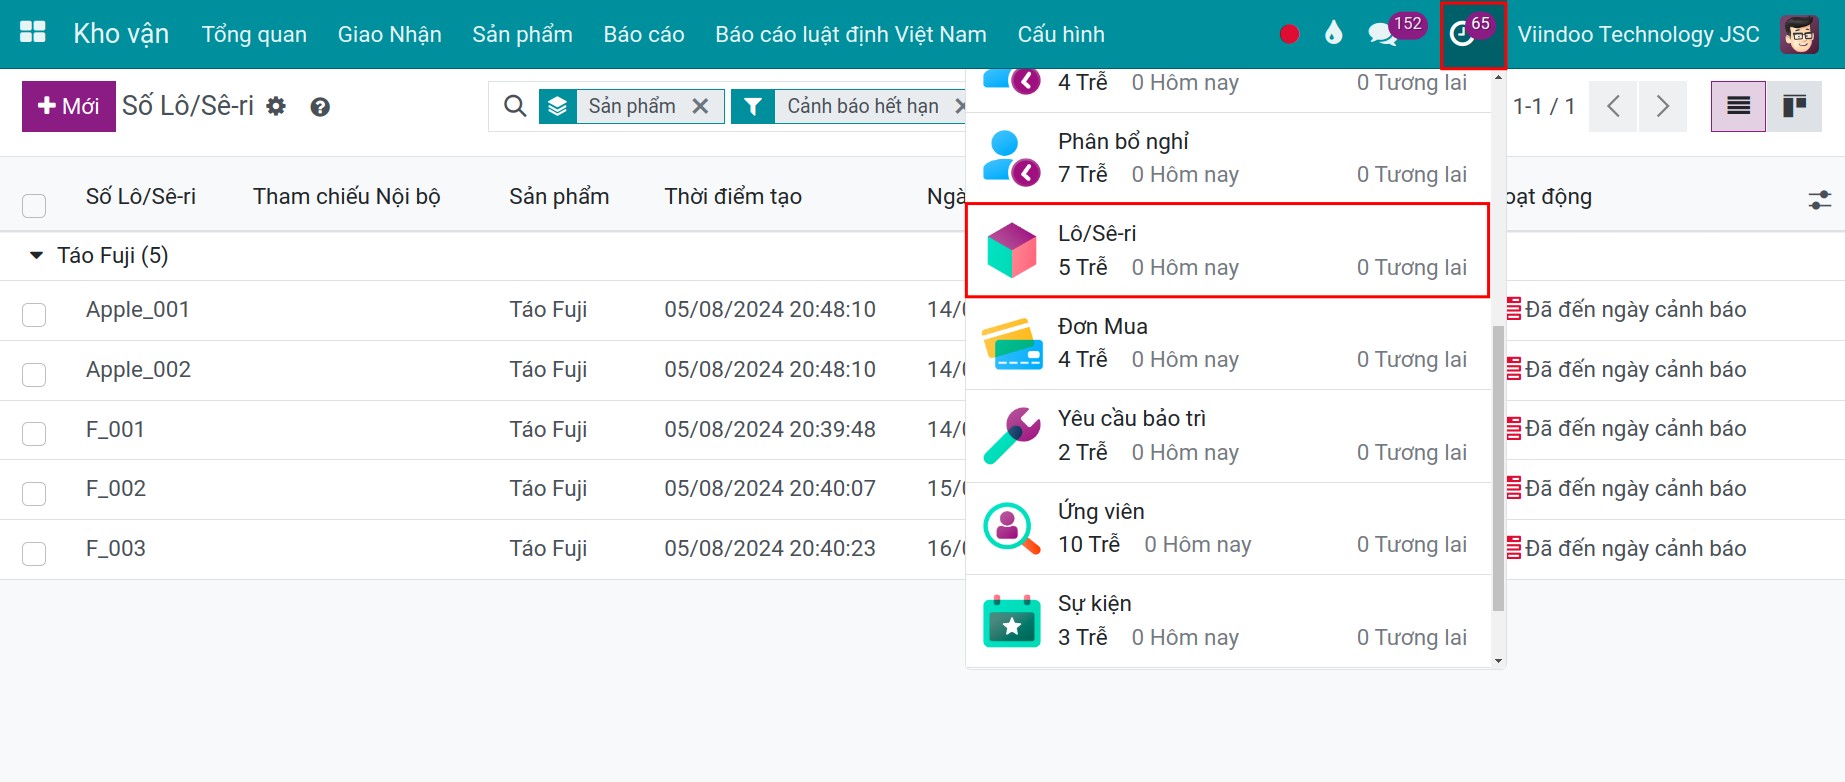Click scroll-down arrow of activity panel

pos(1498,660)
